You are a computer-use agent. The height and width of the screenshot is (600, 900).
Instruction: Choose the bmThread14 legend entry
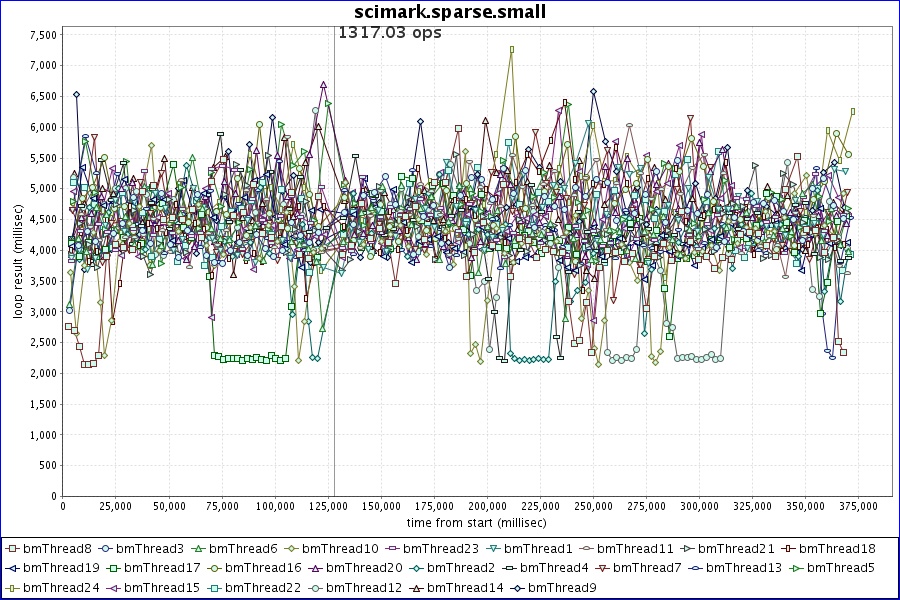(459, 587)
